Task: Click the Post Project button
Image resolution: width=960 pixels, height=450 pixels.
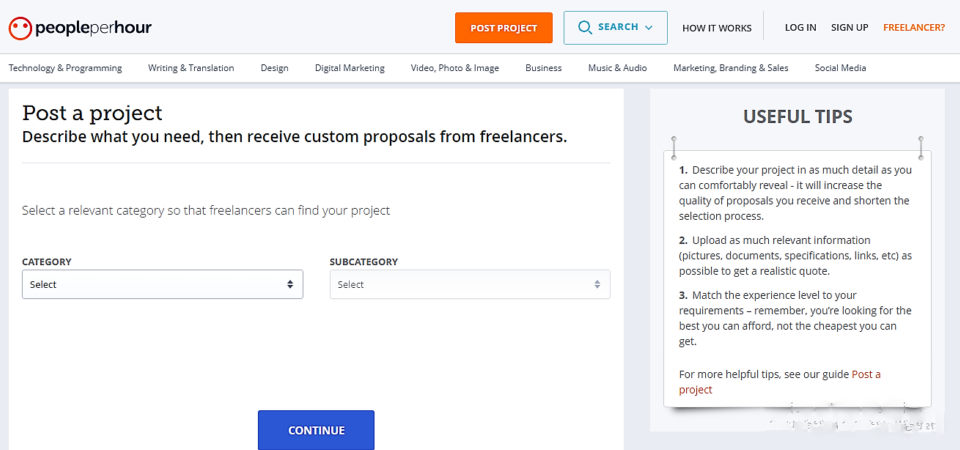Action: 504,28
